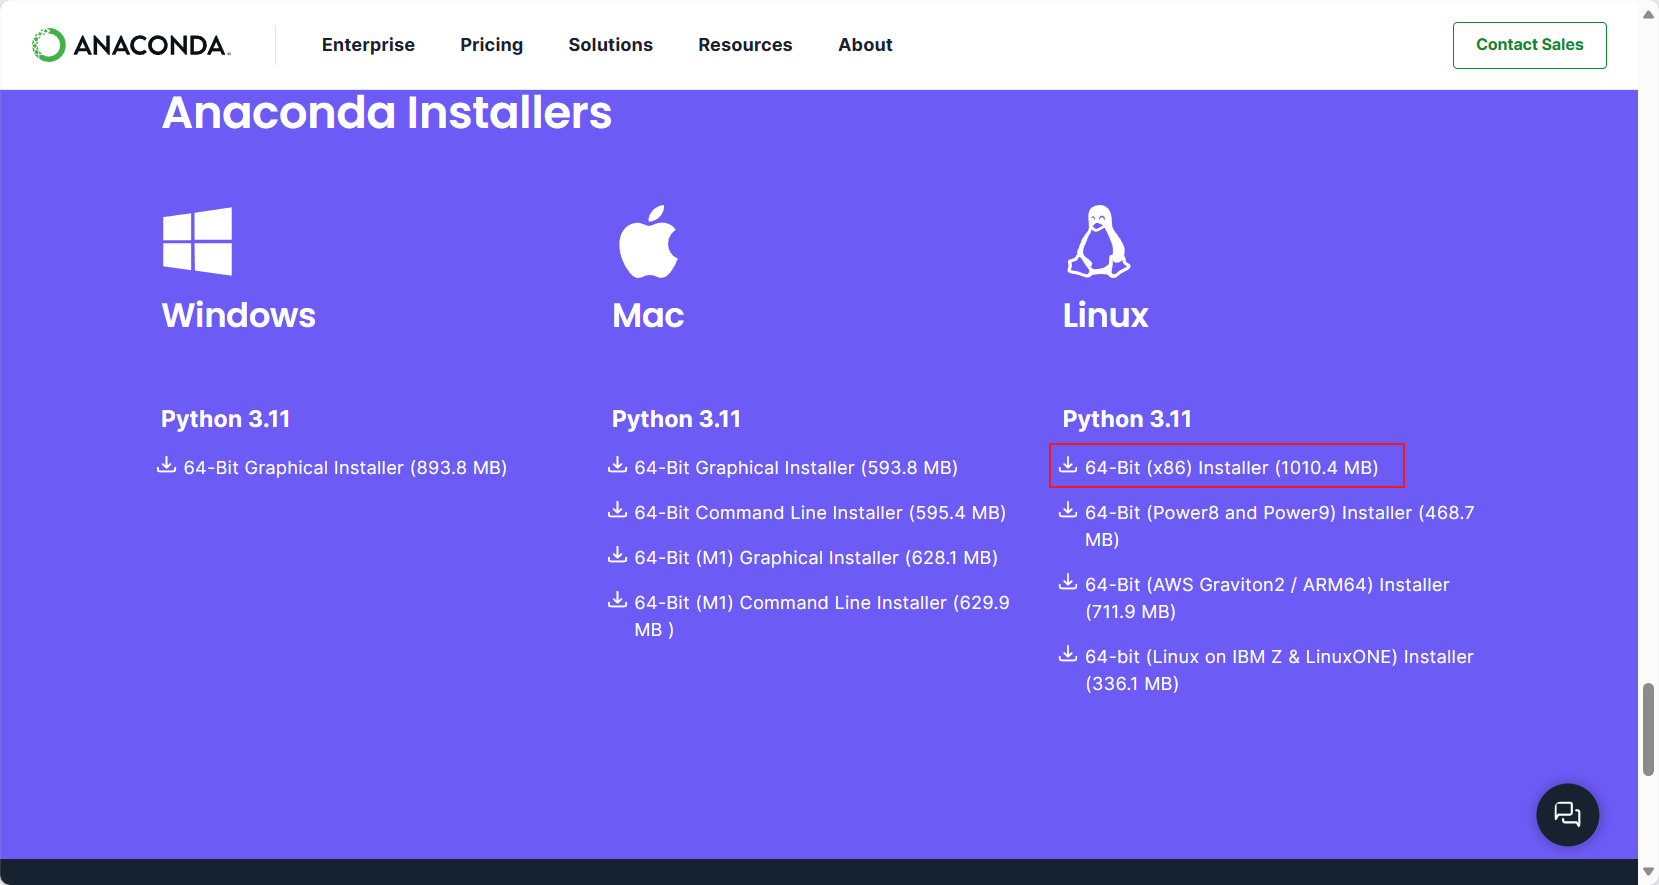Click download icon for Power8 and Power9 Installer
1659x885 pixels.
[x=1068, y=510]
